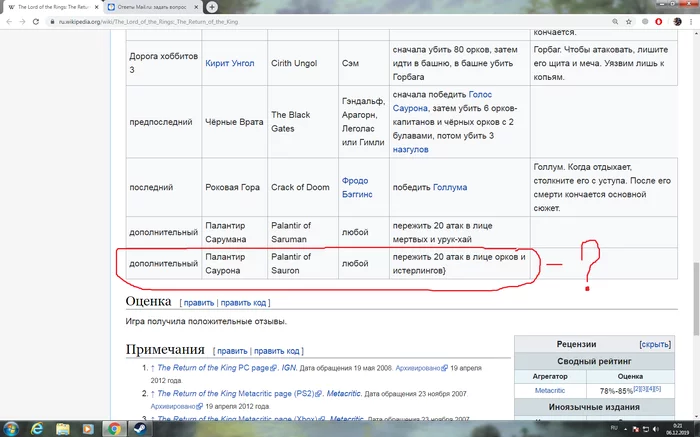Jump up via arrow of reference 1

153,368
